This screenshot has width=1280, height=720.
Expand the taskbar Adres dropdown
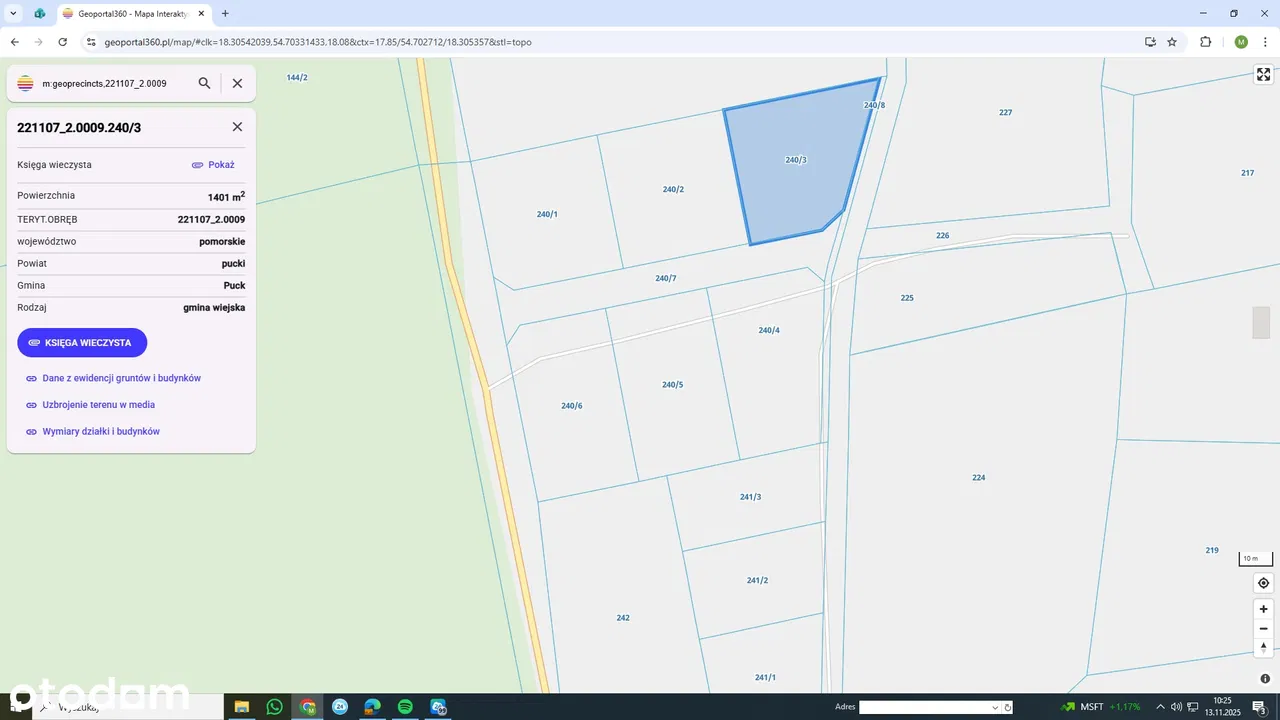(x=995, y=708)
